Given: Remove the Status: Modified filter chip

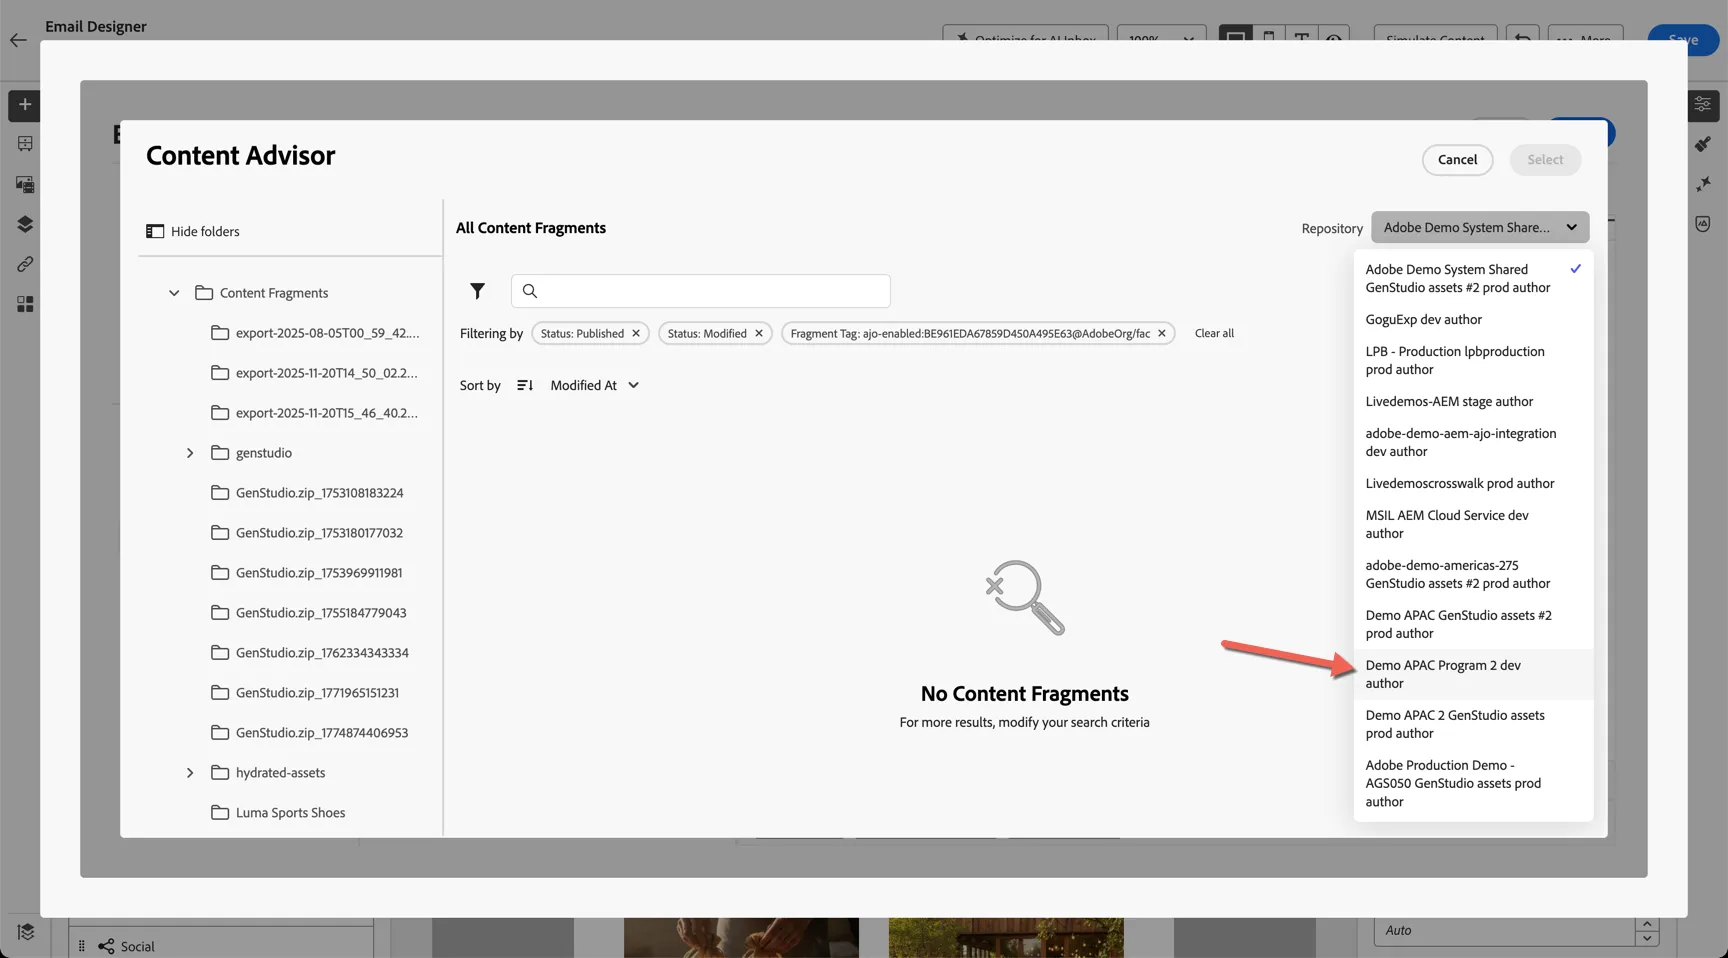Looking at the screenshot, I should [x=758, y=333].
